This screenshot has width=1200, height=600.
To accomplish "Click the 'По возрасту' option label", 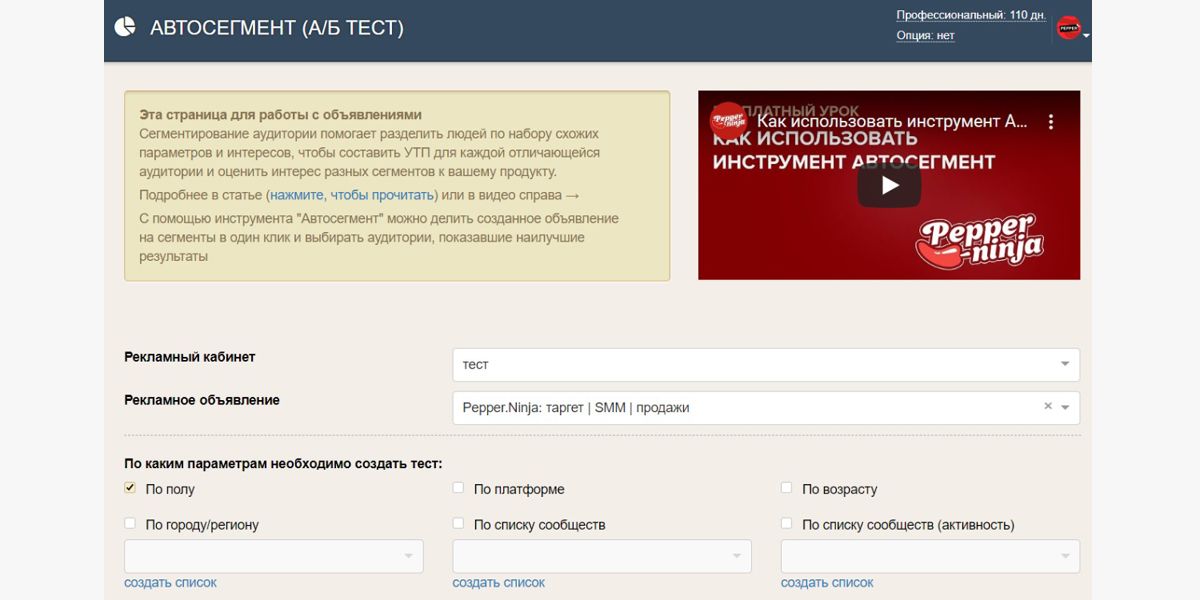I will coord(840,489).
